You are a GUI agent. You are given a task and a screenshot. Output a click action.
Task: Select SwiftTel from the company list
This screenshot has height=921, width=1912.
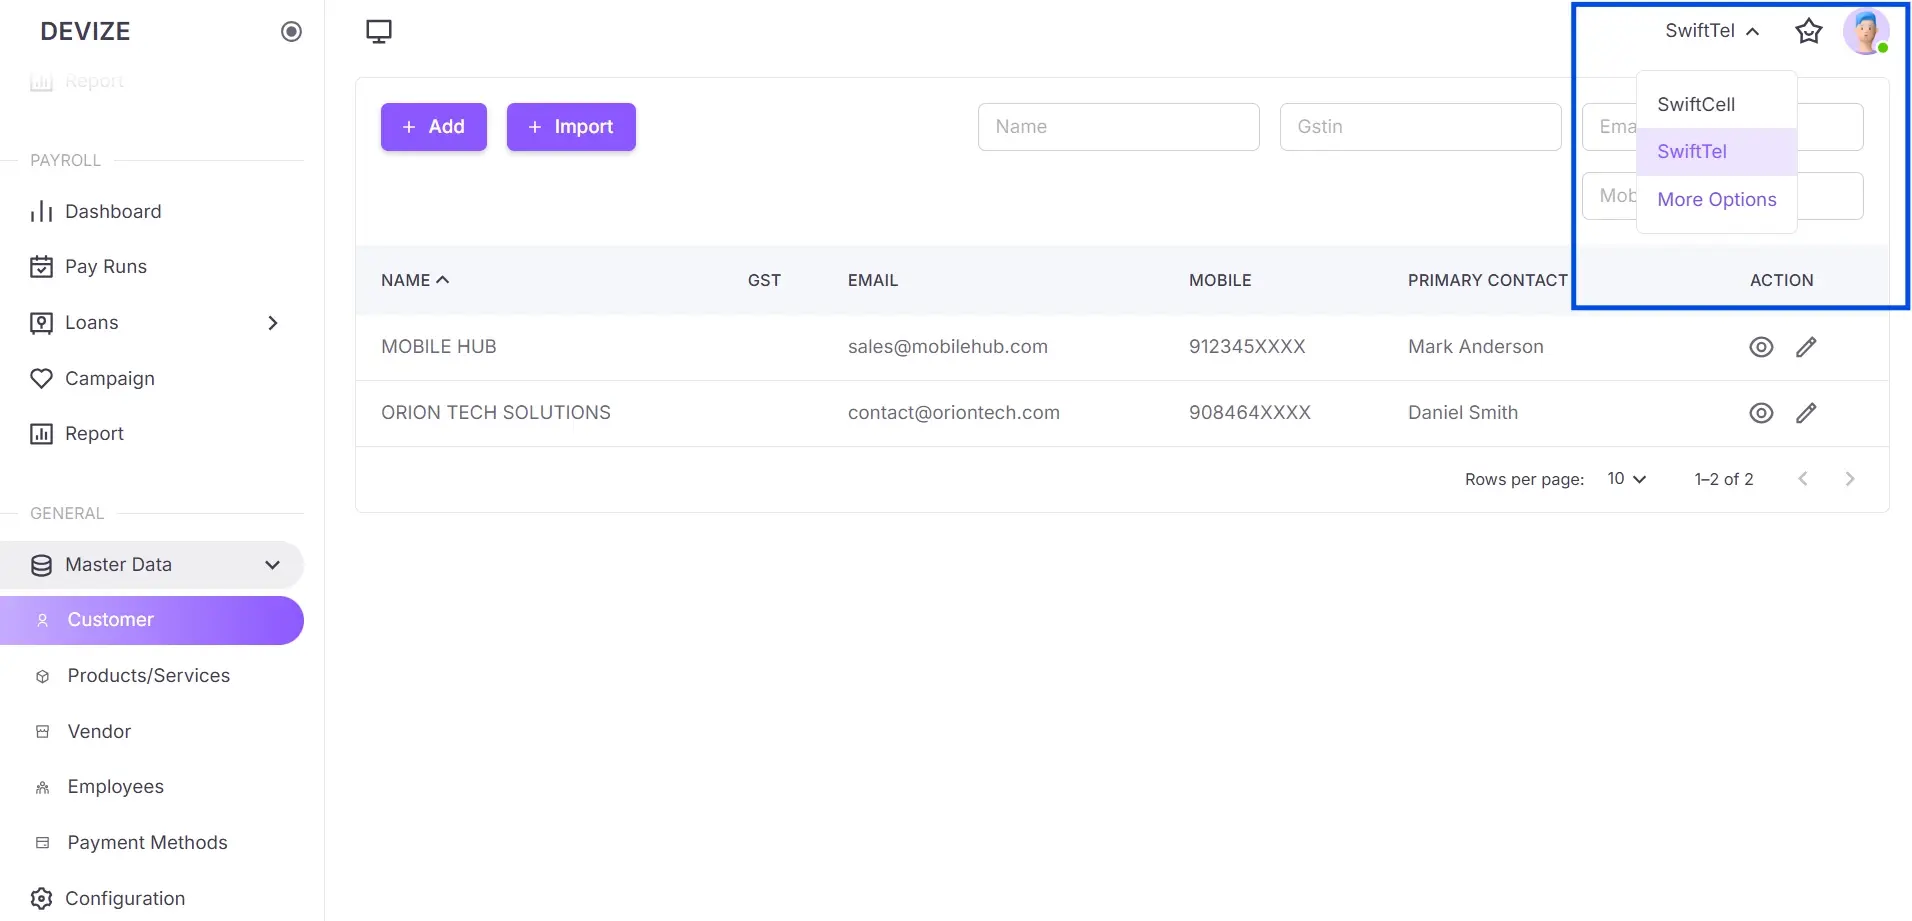(x=1716, y=152)
